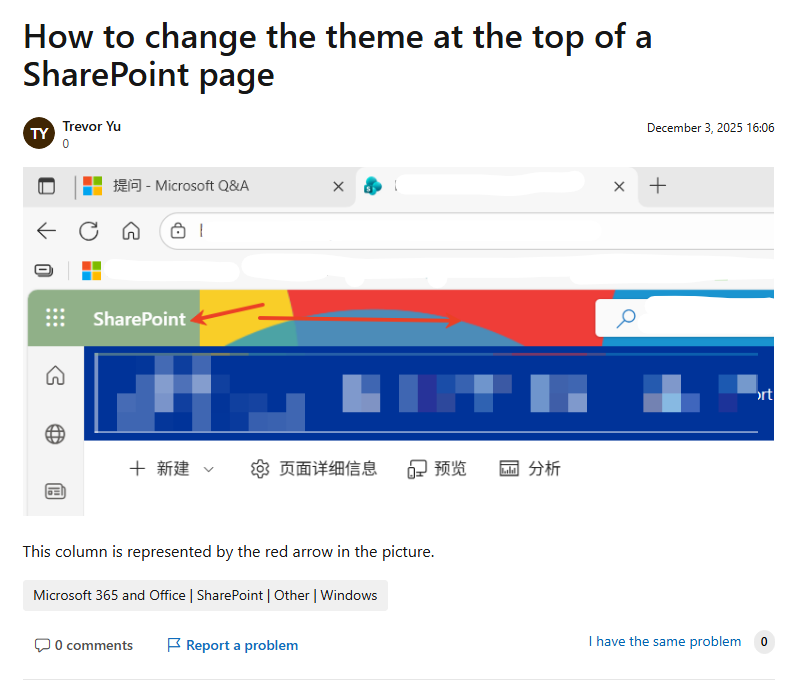Click the question title heading

[337, 55]
